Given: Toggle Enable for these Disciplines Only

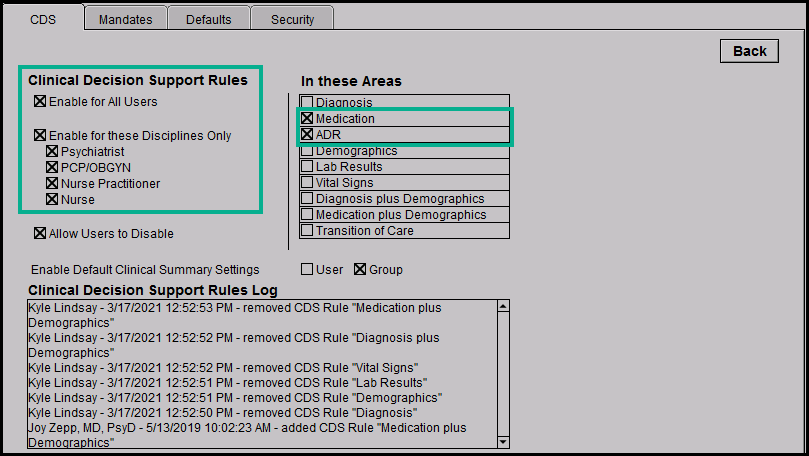Looking at the screenshot, I should tap(40, 135).
